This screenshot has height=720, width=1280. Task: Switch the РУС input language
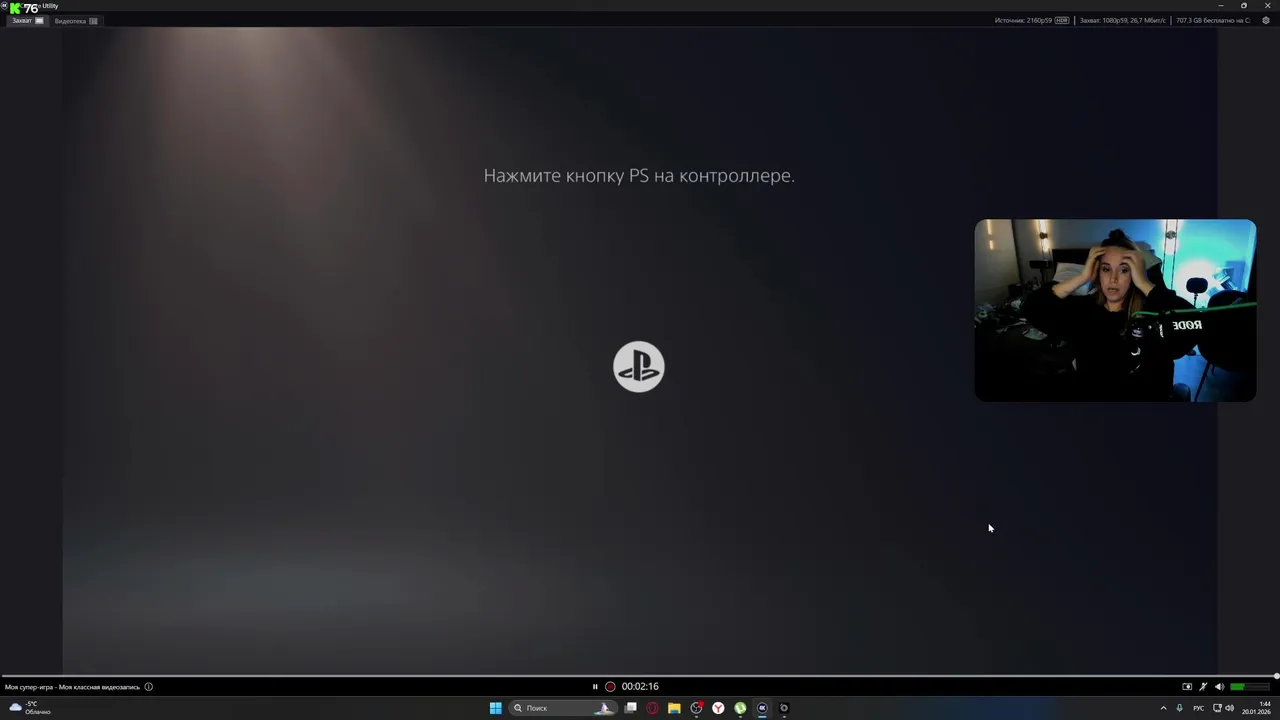(1198, 708)
